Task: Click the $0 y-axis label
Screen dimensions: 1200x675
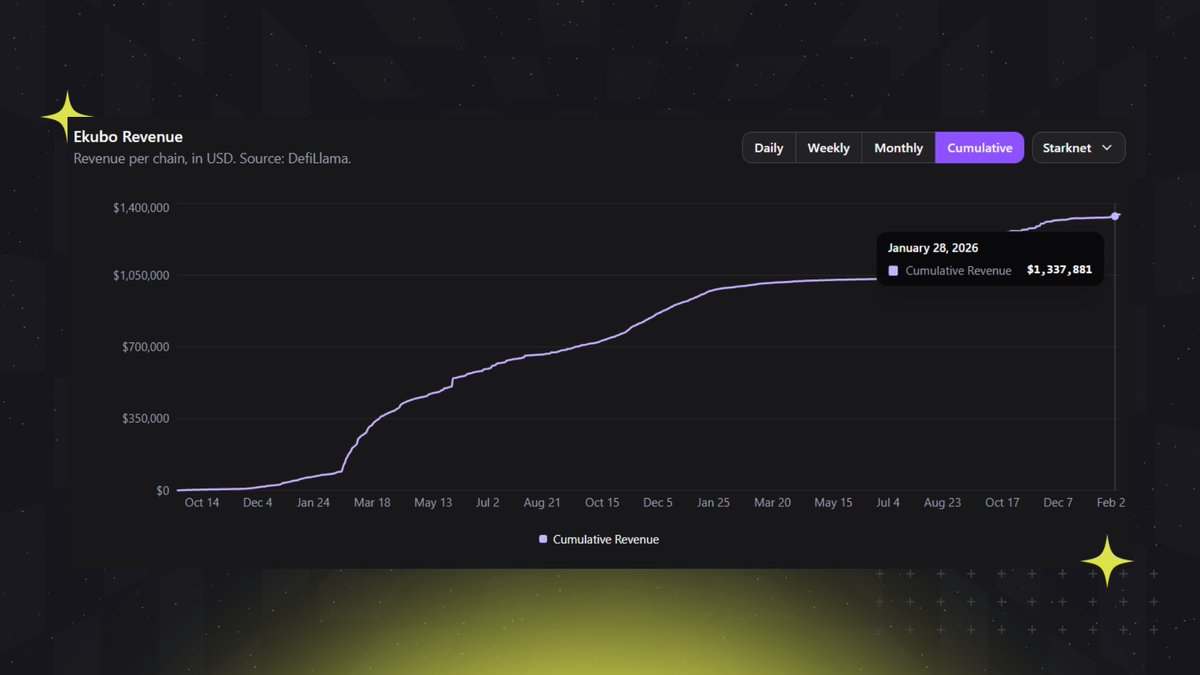Action: [161, 490]
